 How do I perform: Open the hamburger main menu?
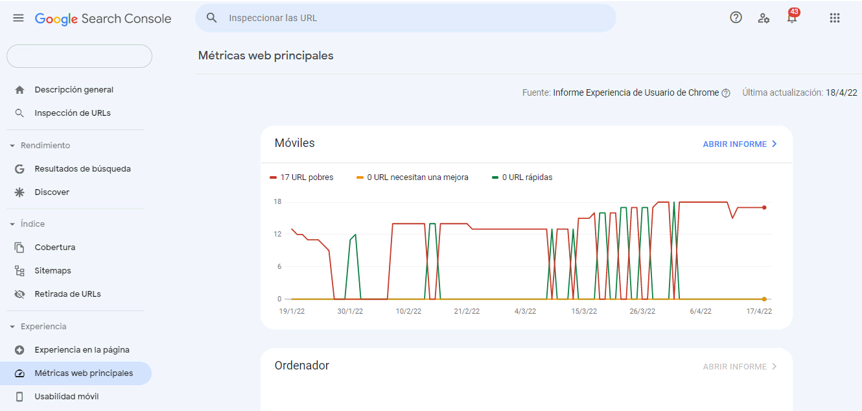pos(18,18)
